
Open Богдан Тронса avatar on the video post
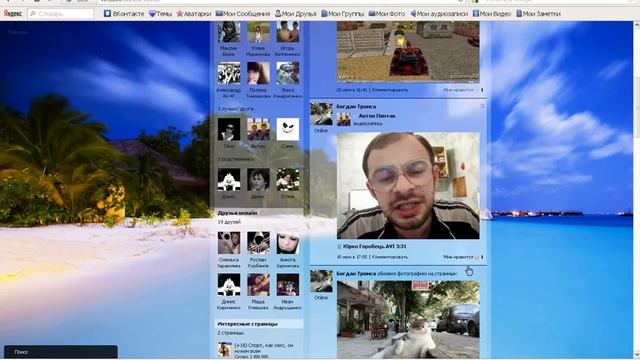pyautogui.click(x=321, y=114)
